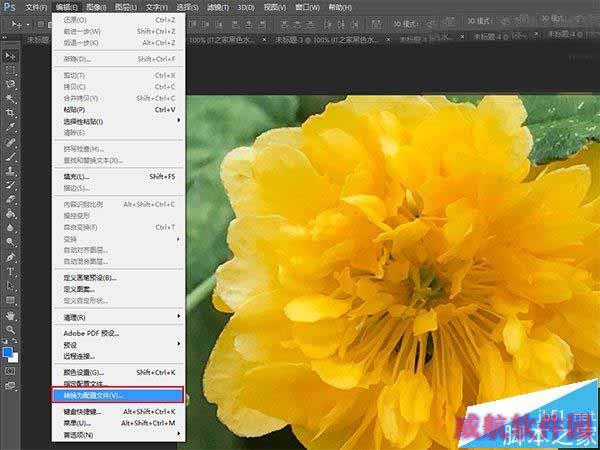The width and height of the screenshot is (600, 450).
Task: Open the 帮助(H) menu
Action: tap(340, 7)
